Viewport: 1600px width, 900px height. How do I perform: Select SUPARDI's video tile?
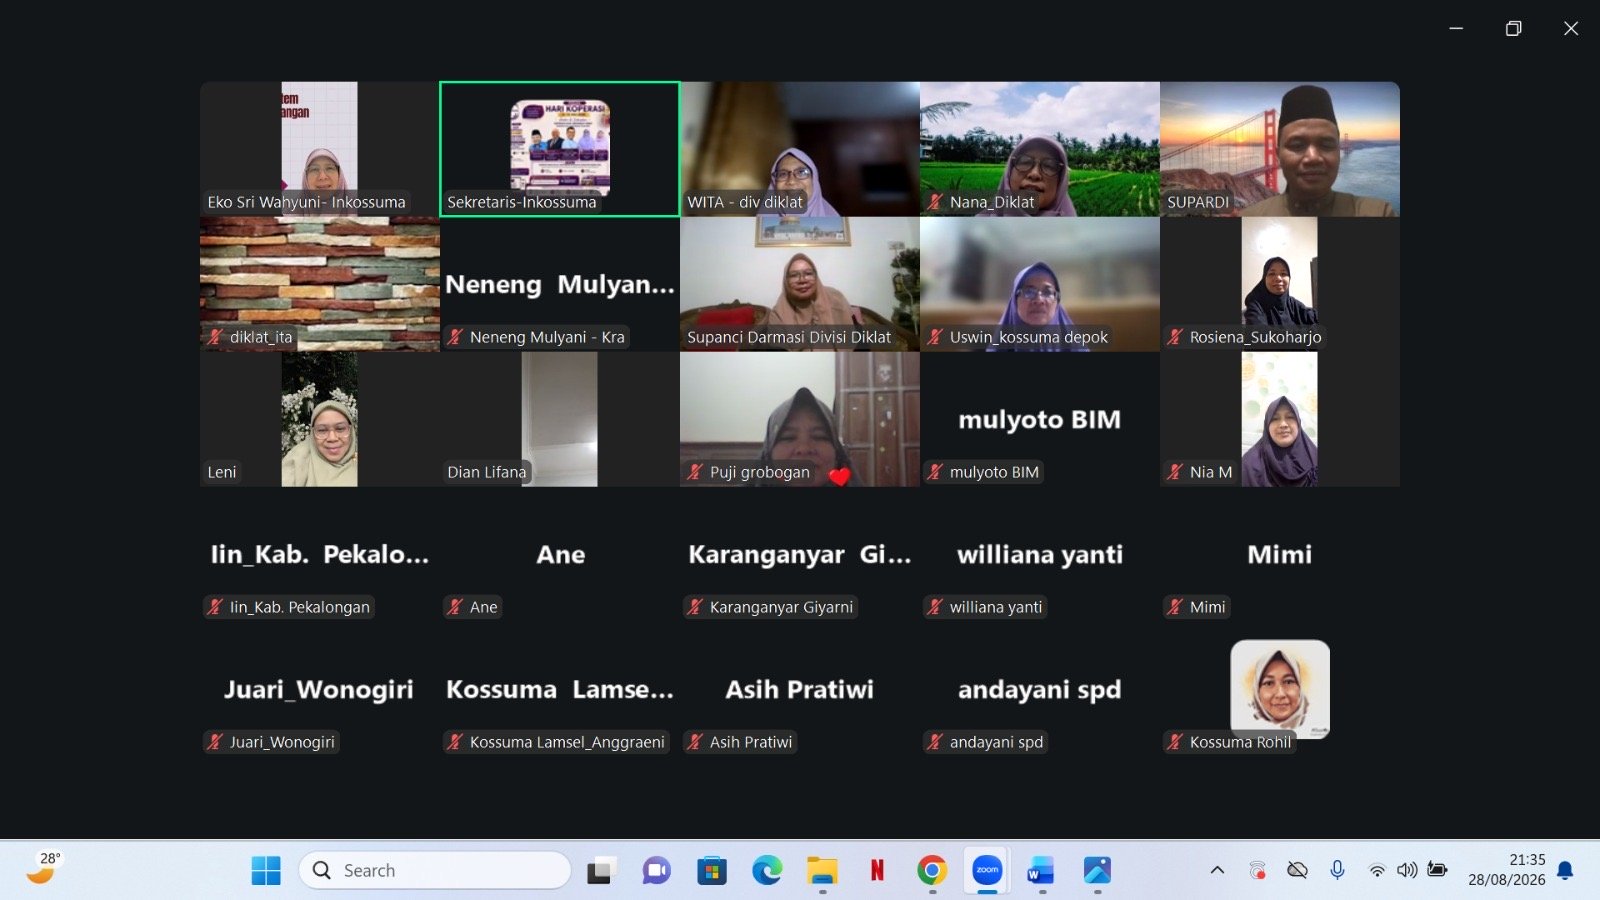click(x=1280, y=149)
